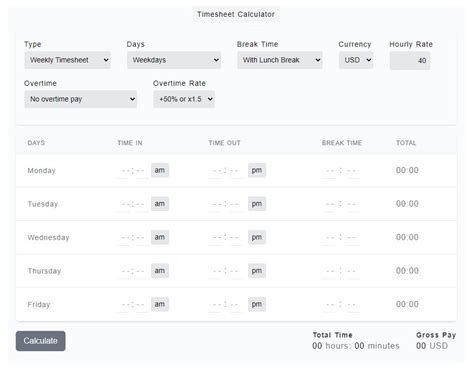
Task: Toggle Tuesday time in am button
Action: point(160,204)
